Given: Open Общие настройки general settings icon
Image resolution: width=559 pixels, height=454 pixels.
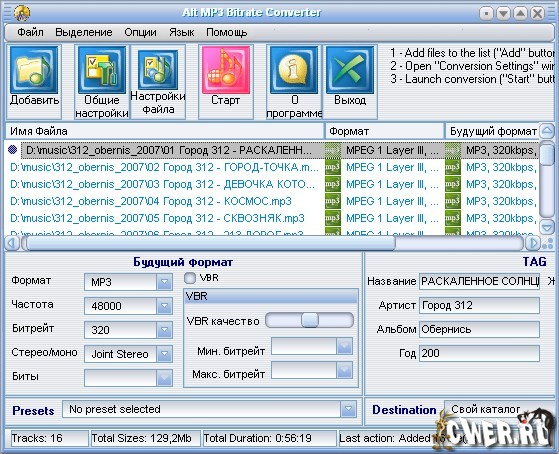Looking at the screenshot, I should click(102, 70).
